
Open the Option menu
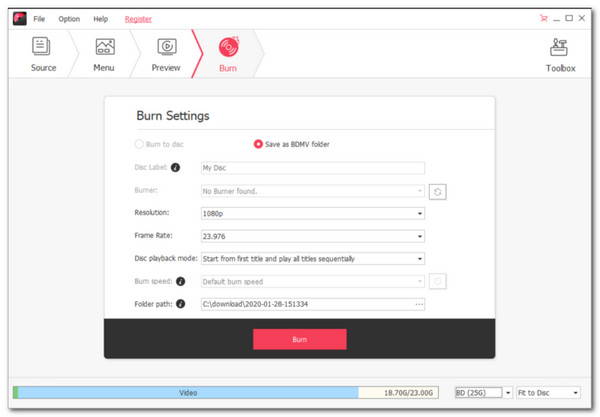tap(69, 19)
